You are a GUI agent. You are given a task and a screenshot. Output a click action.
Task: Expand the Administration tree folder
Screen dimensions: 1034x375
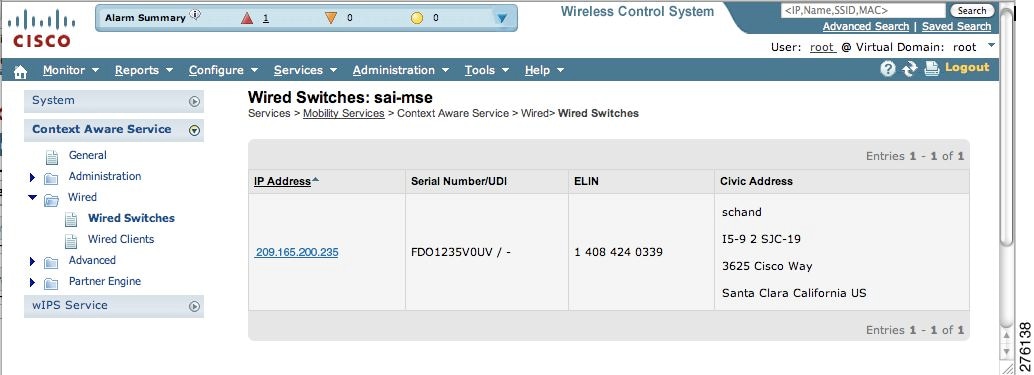32,177
